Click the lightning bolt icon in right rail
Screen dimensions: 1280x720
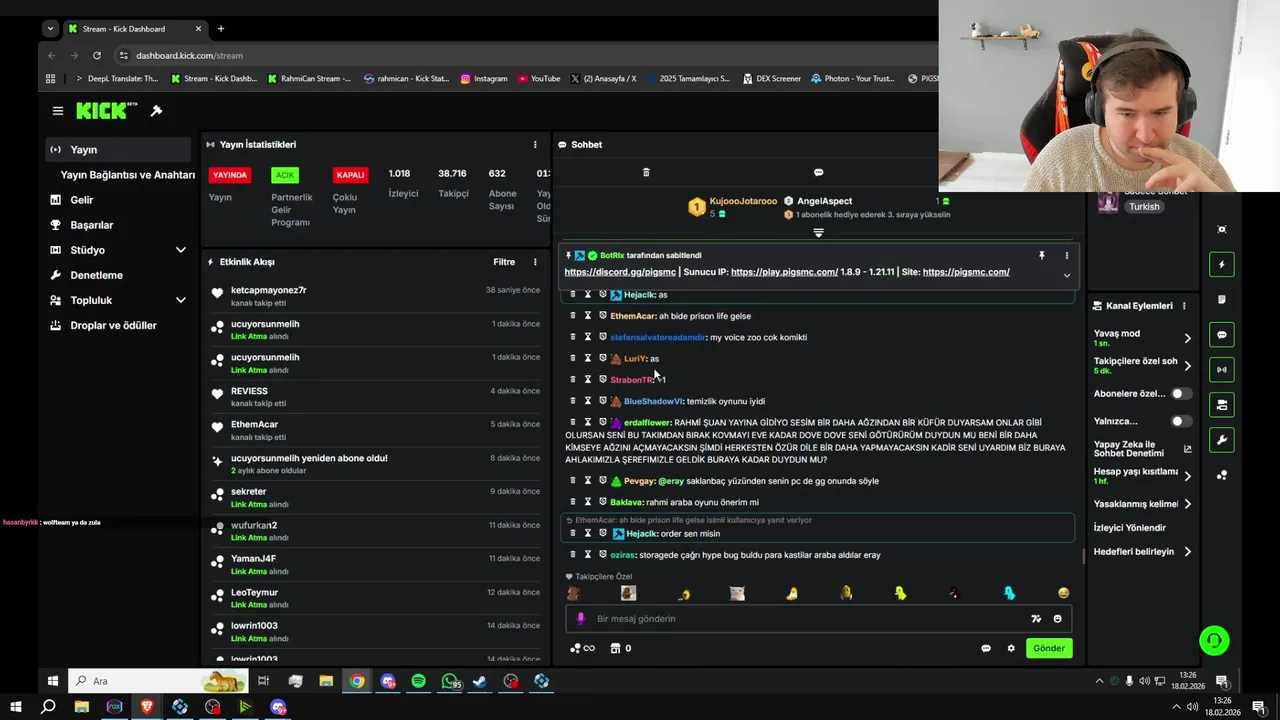point(1221,264)
